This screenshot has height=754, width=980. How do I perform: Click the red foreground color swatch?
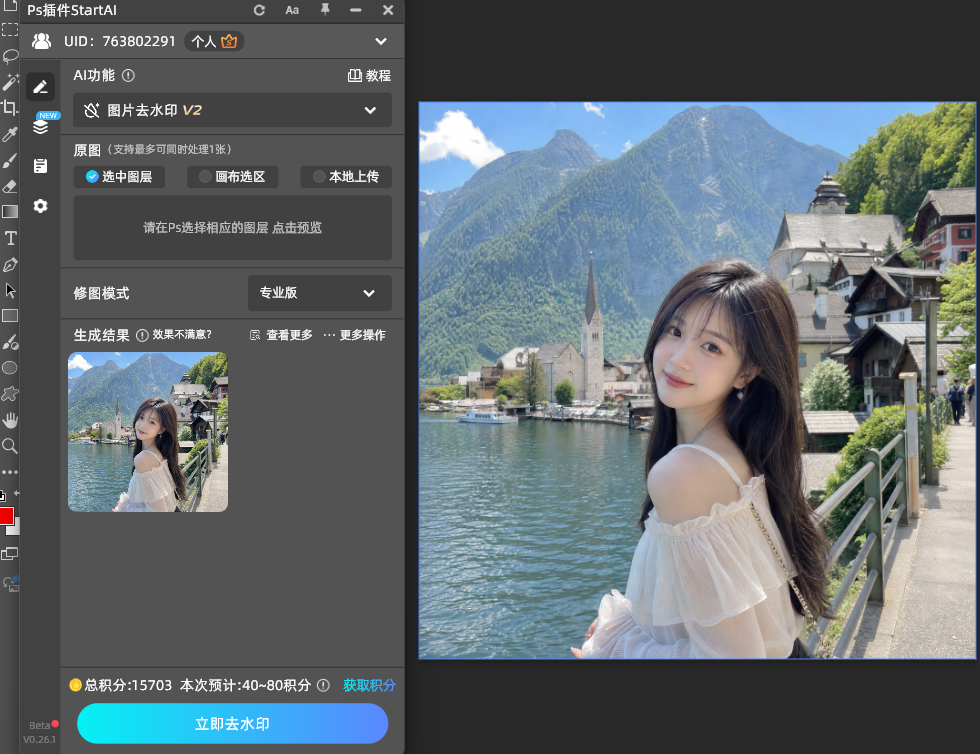pyautogui.click(x=6, y=516)
